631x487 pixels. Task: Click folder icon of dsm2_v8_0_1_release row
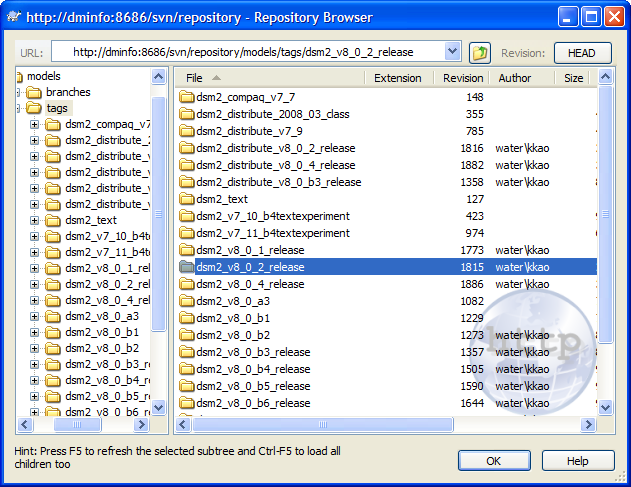click(x=187, y=250)
